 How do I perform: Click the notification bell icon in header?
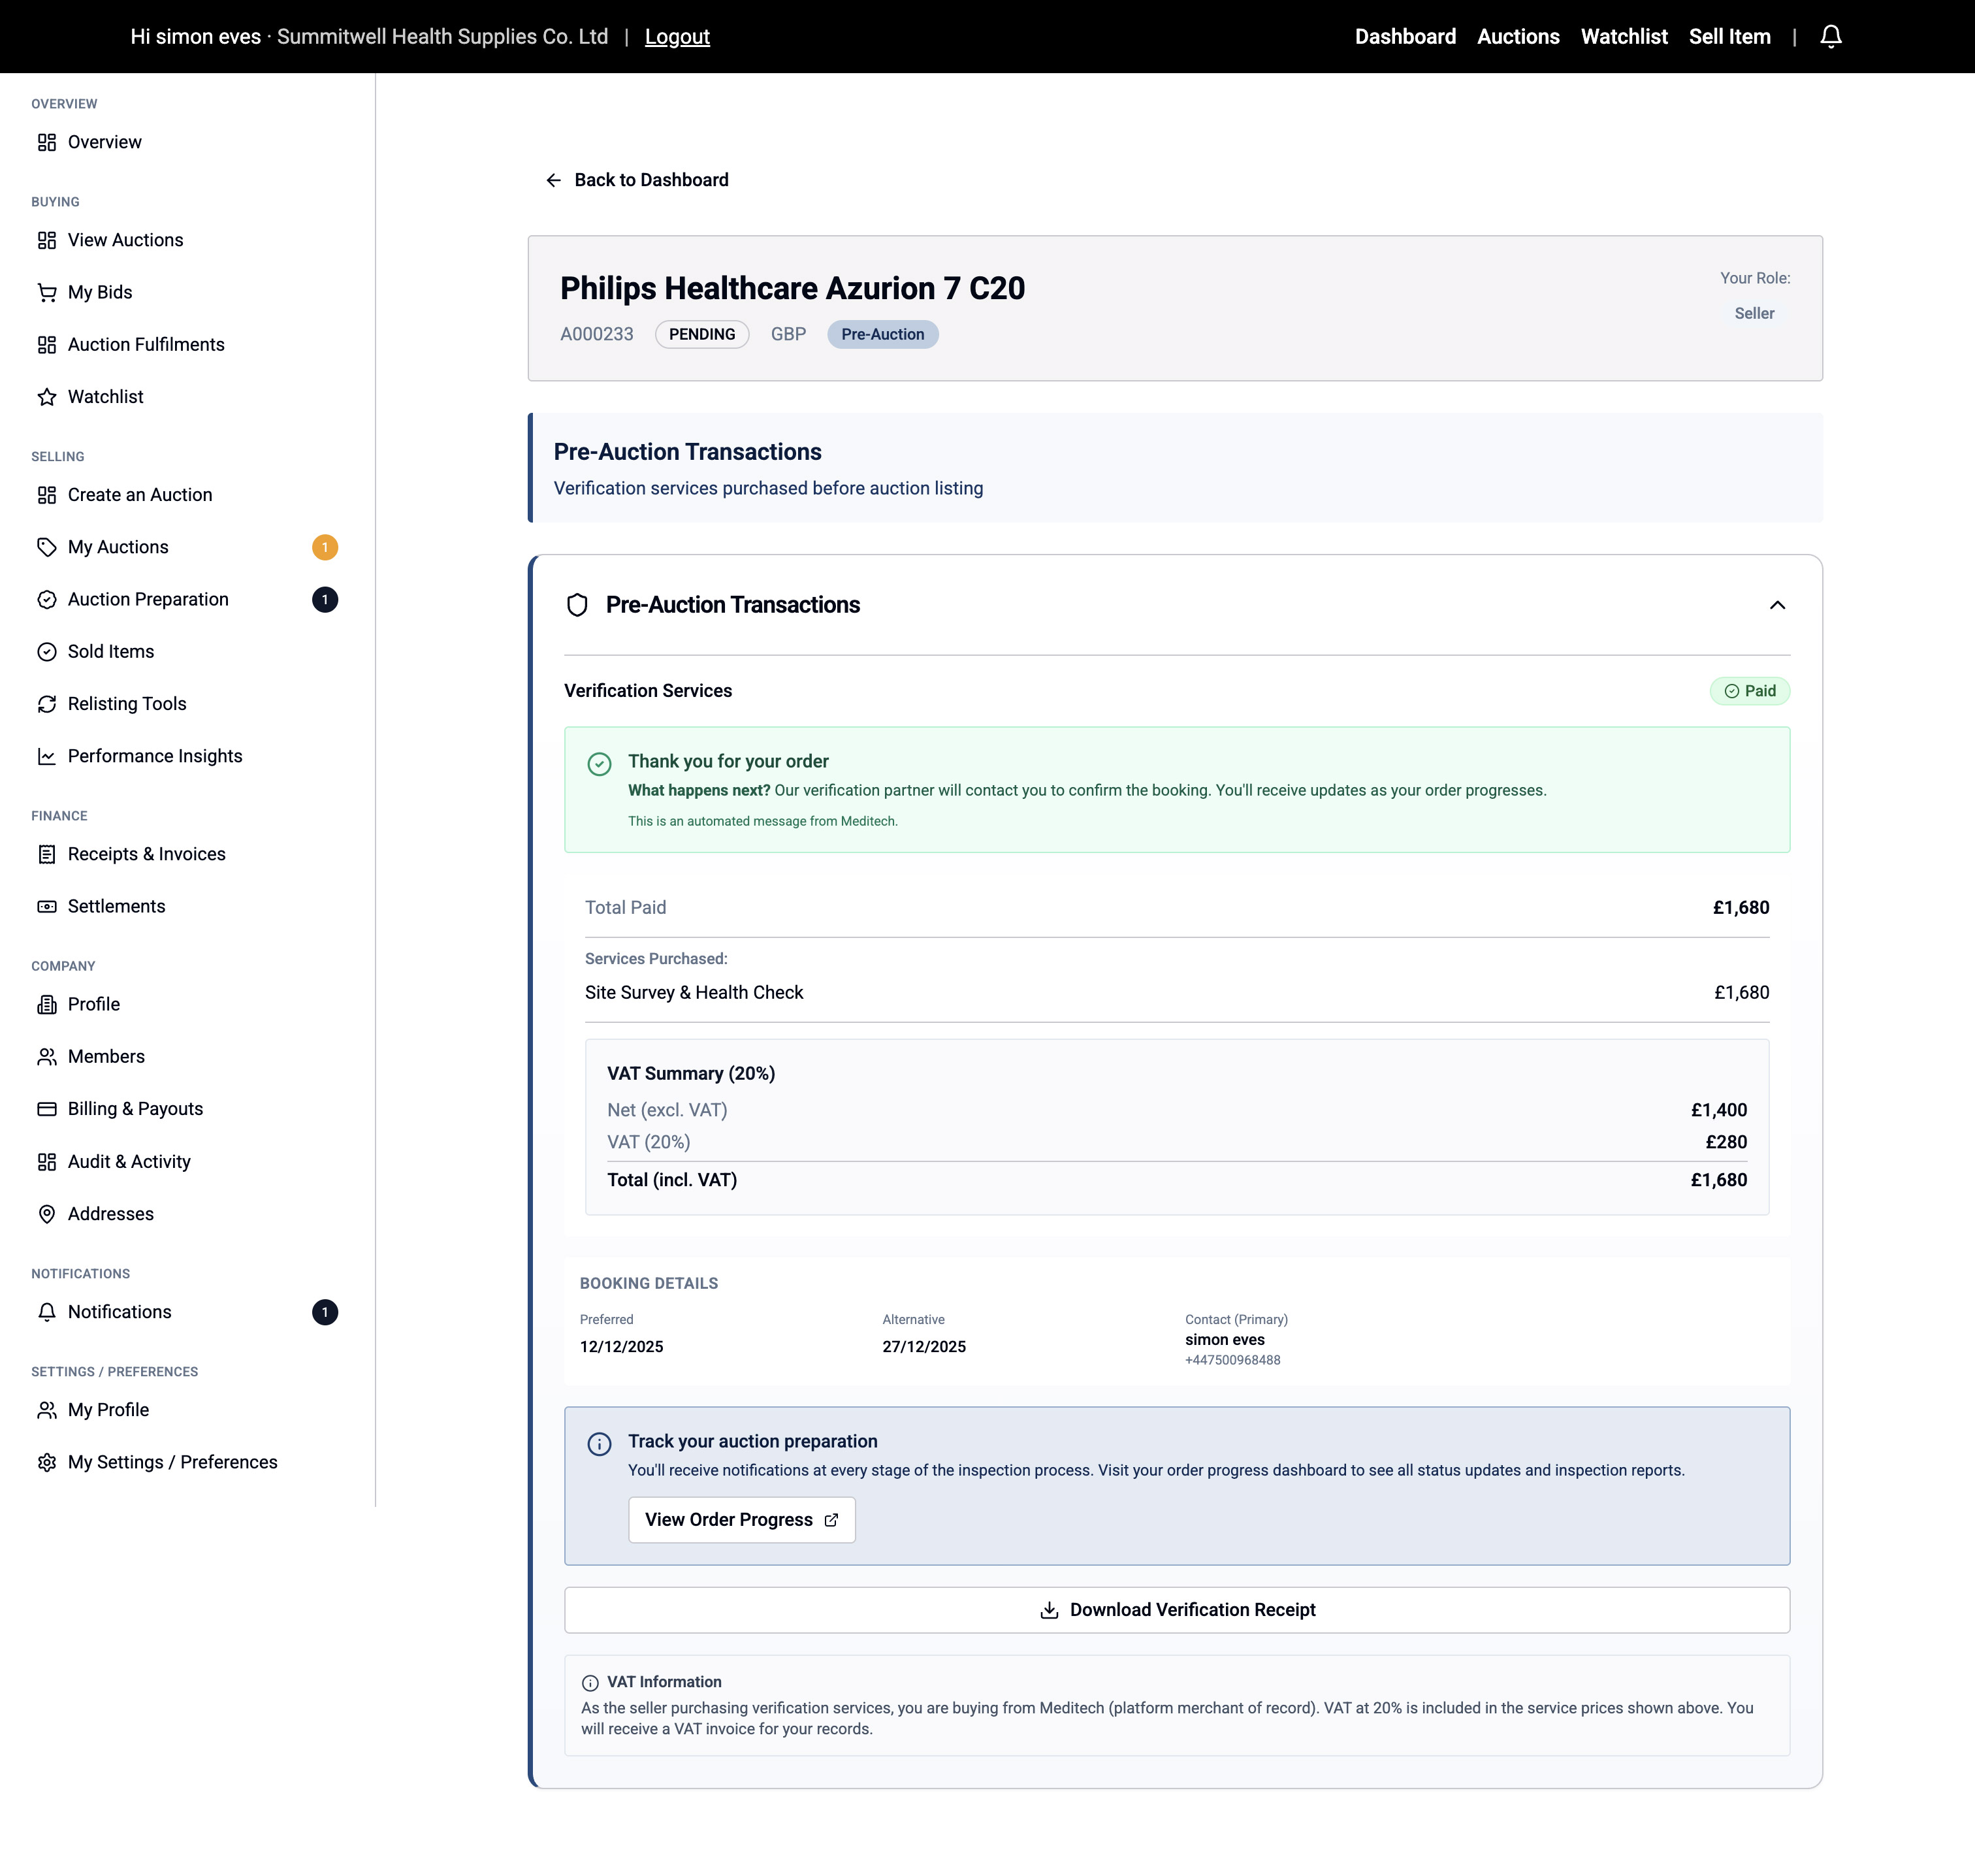point(1830,37)
